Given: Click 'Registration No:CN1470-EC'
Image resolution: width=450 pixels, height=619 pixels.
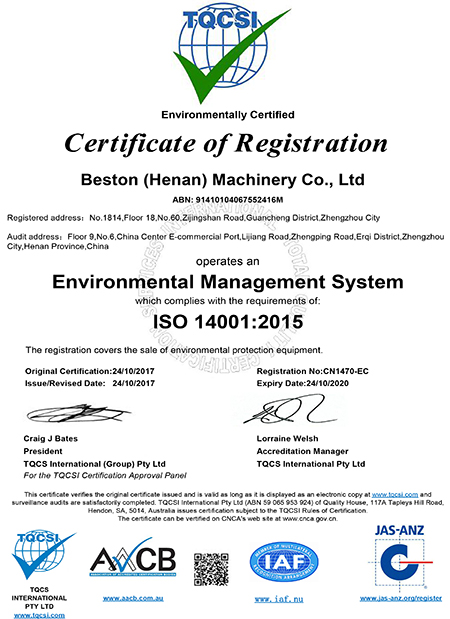Looking at the screenshot, I should click(312, 371).
